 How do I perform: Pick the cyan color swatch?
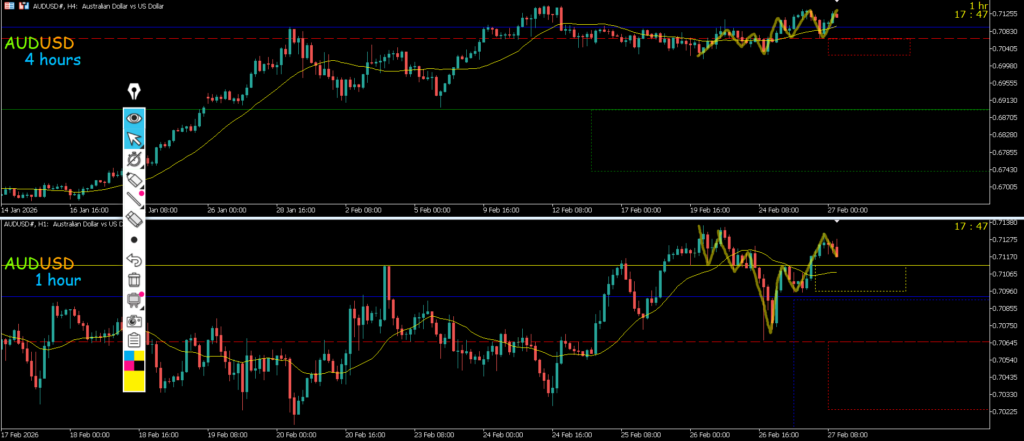[128, 356]
